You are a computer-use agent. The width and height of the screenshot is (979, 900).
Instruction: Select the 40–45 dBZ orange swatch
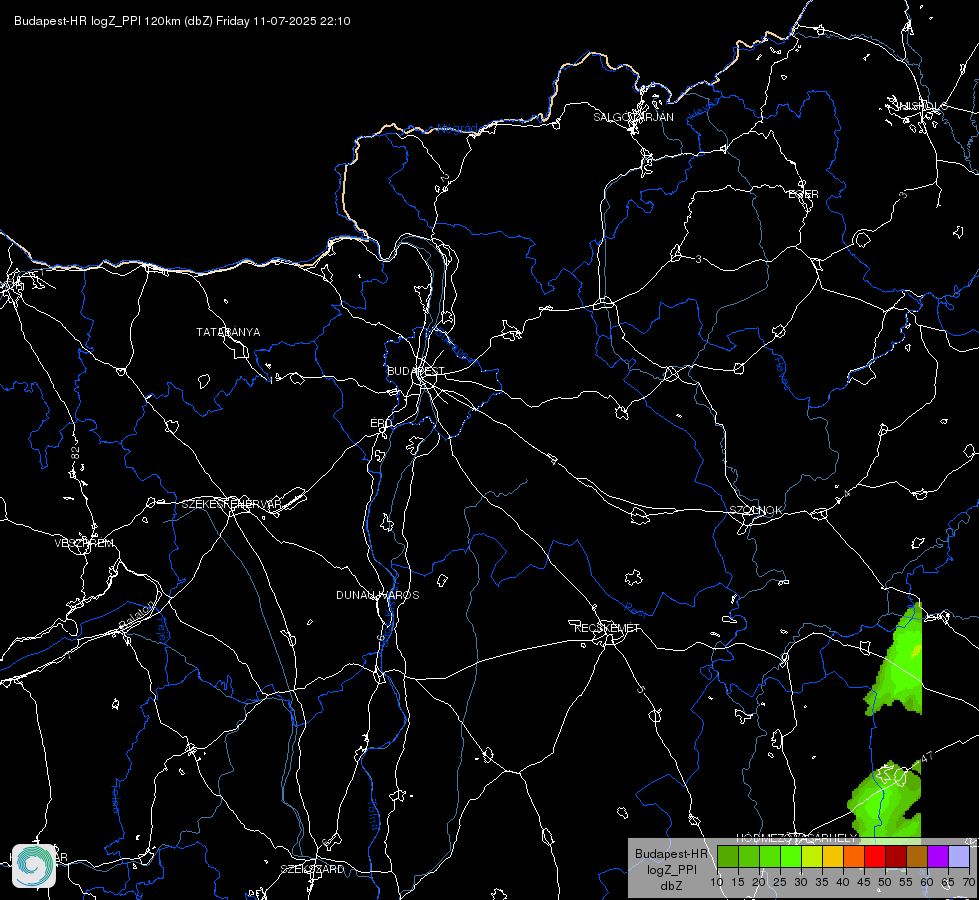tap(854, 856)
